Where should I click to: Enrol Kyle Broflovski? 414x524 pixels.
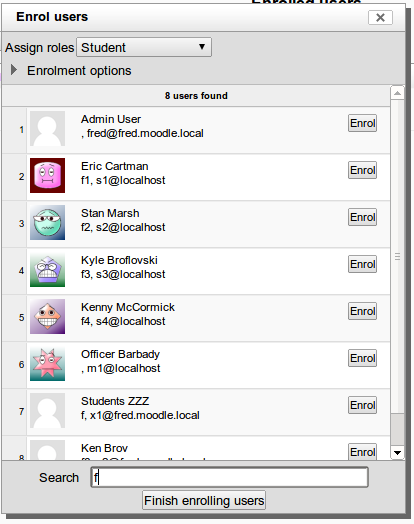click(x=363, y=264)
